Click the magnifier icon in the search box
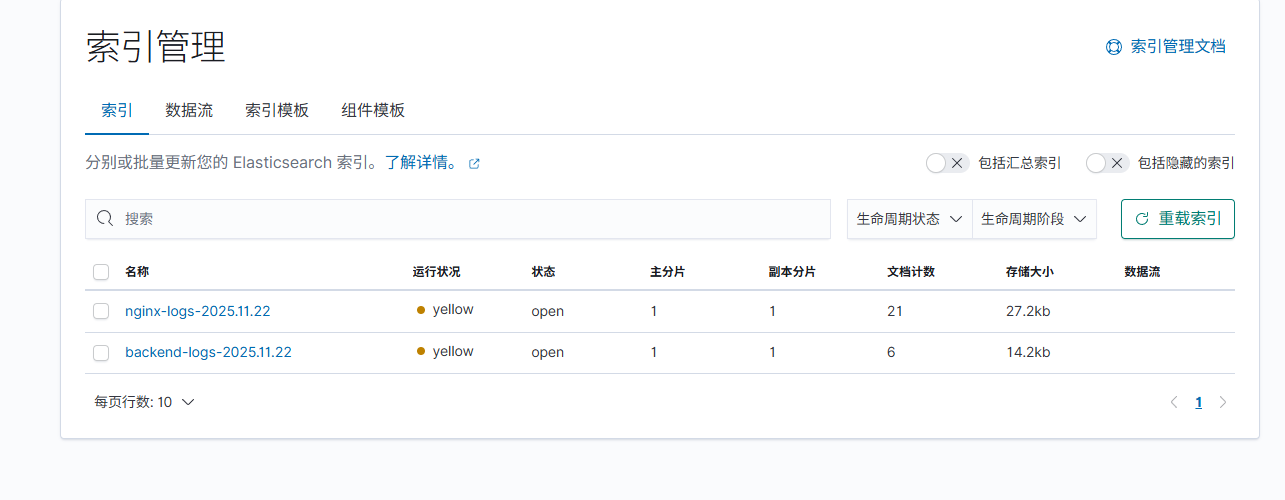The image size is (1285, 500). [105, 219]
